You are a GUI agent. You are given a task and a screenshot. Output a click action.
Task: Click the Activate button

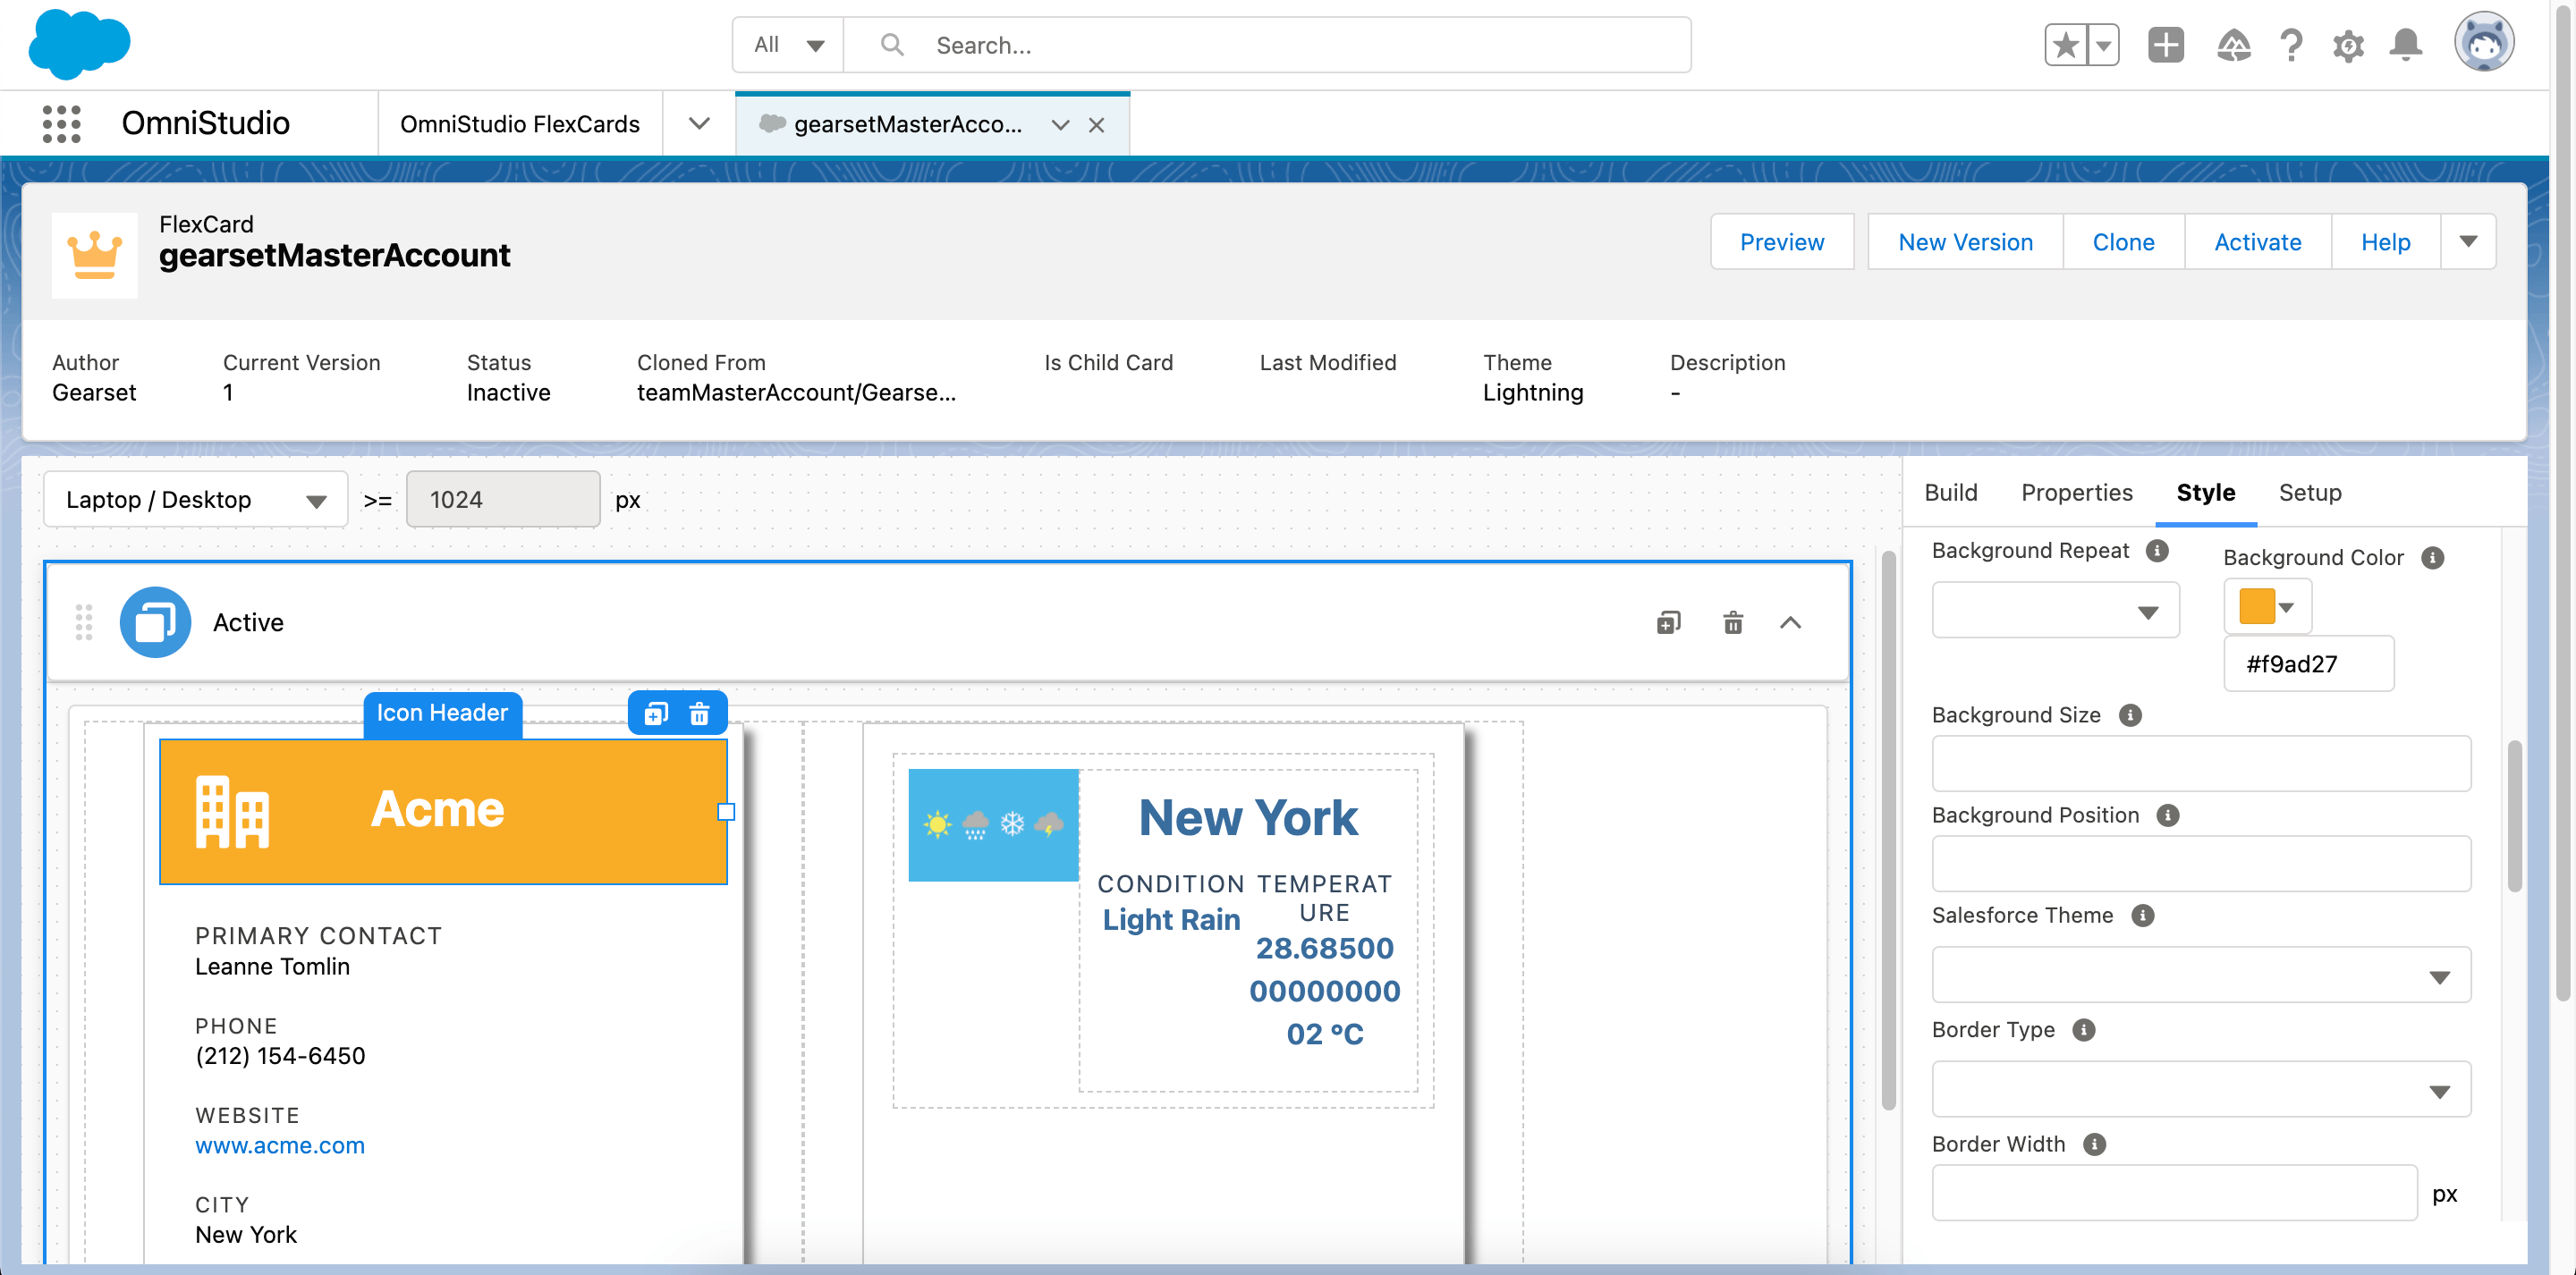tap(2257, 242)
